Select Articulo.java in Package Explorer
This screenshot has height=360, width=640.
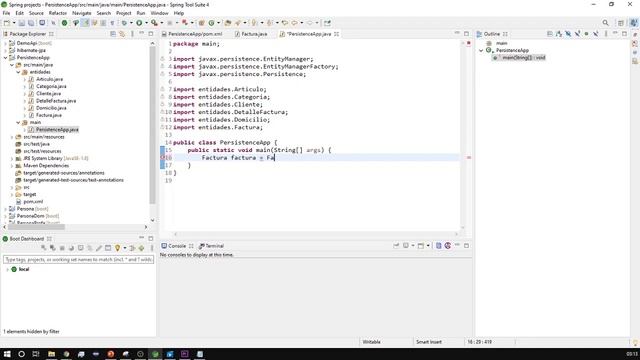coord(49,79)
